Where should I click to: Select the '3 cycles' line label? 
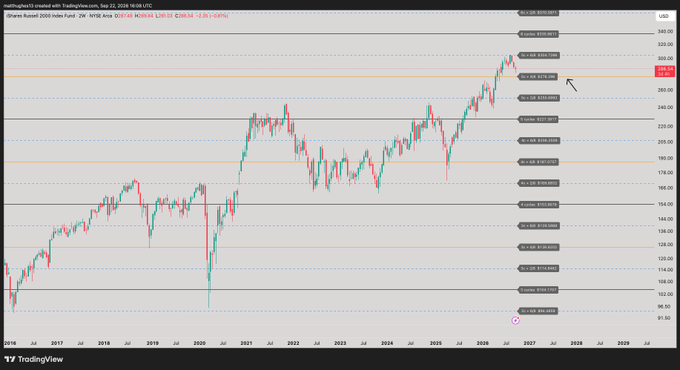(x=539, y=290)
